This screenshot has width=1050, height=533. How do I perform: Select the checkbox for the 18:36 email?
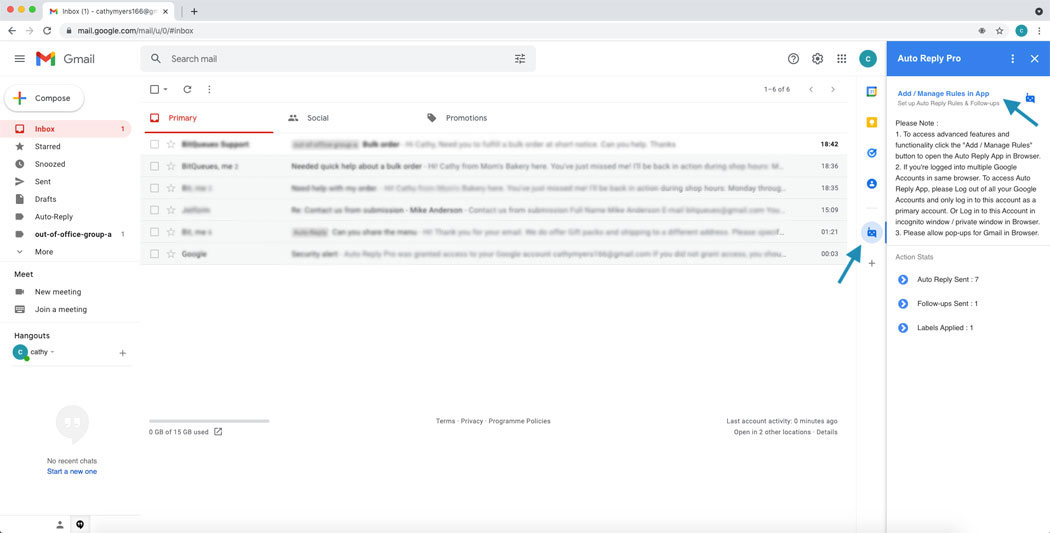tap(155, 166)
